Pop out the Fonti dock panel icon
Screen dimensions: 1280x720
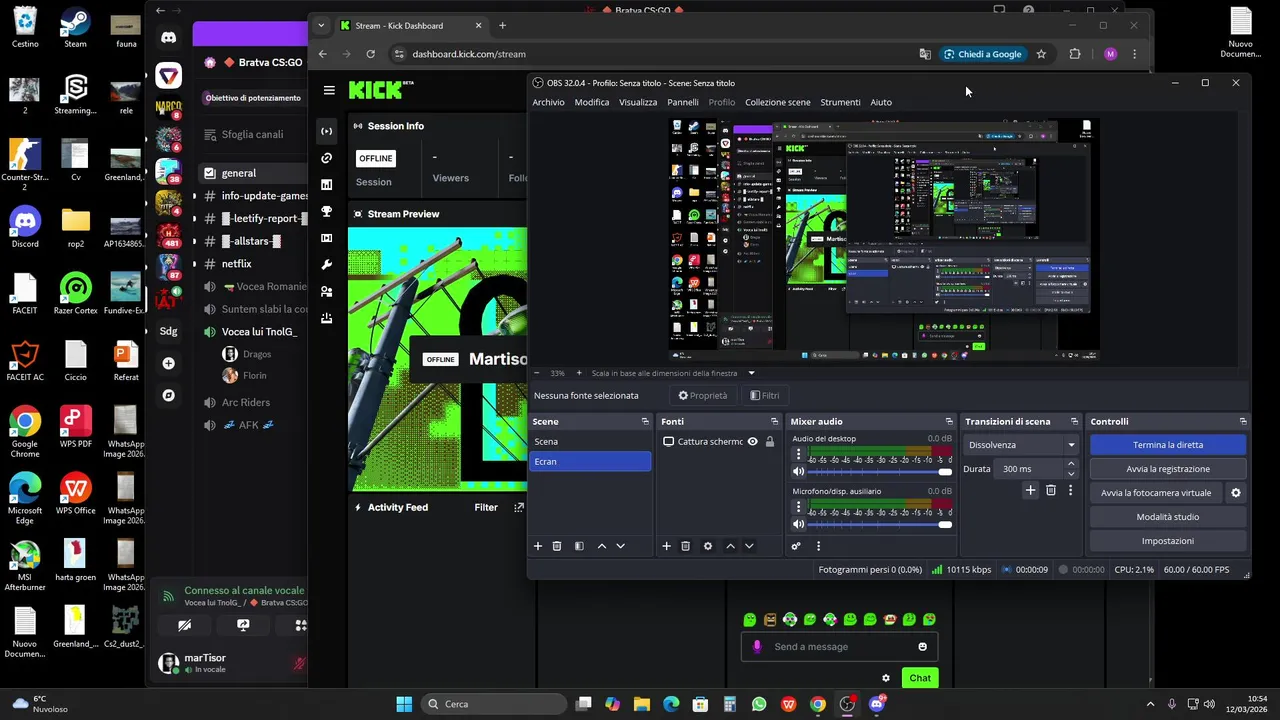point(775,421)
